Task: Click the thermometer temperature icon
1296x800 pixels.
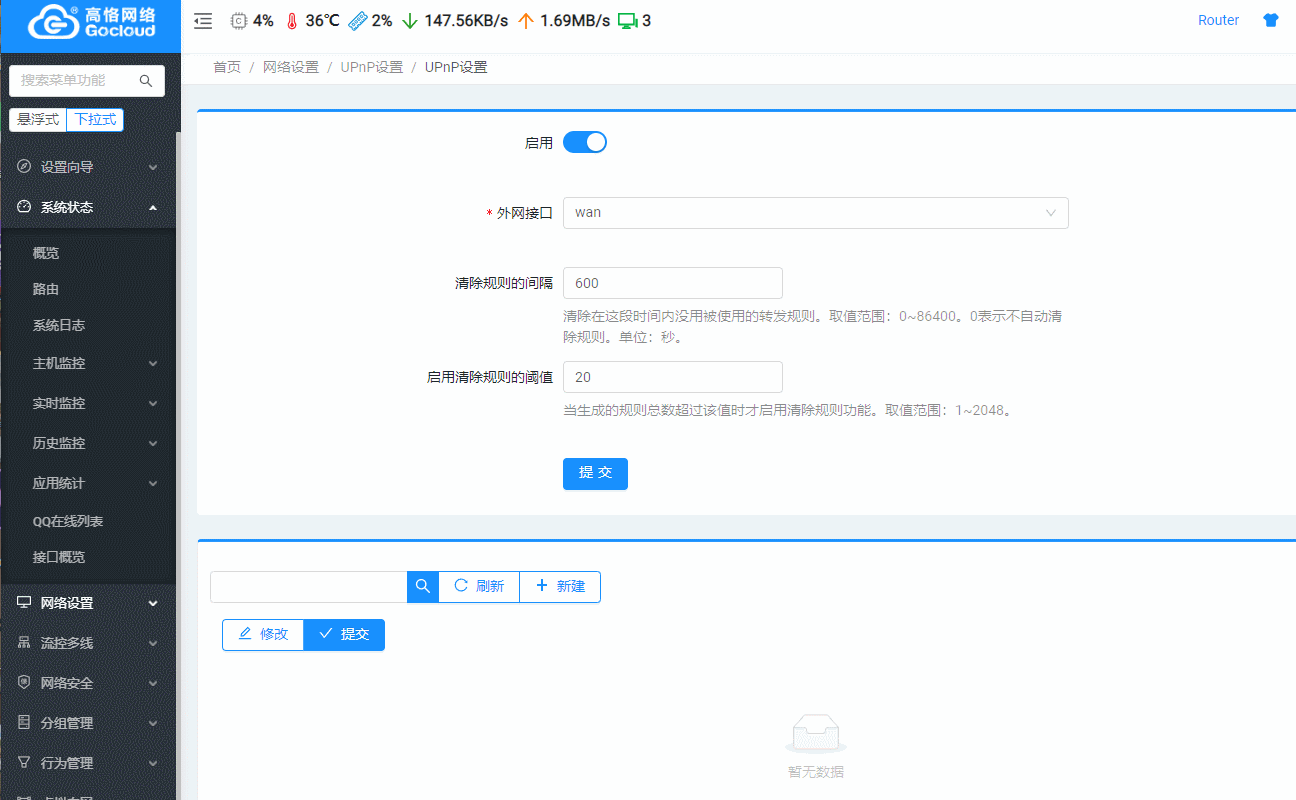Action: point(292,20)
